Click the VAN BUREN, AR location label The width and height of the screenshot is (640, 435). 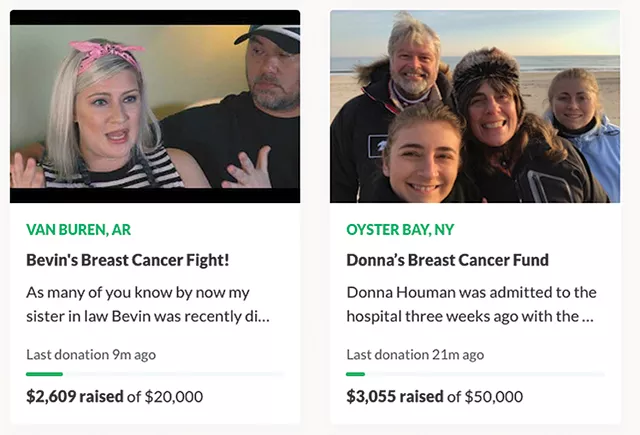78,229
